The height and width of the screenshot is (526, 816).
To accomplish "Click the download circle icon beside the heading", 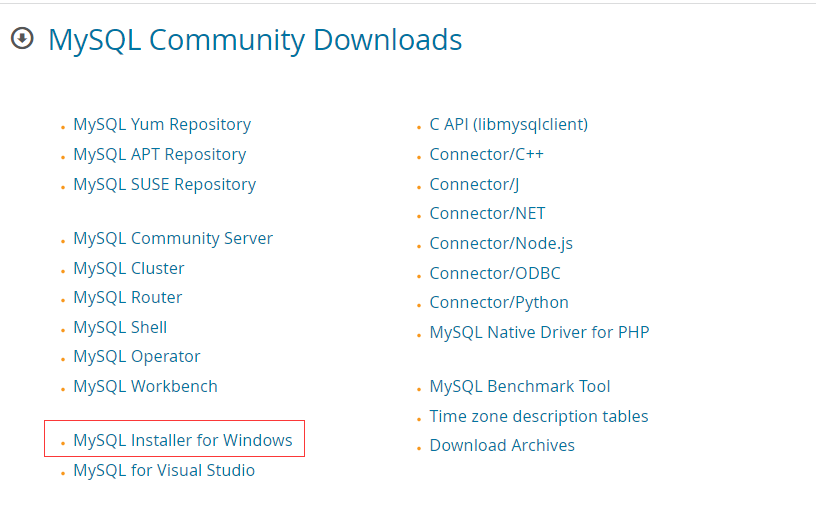I will pos(22,39).
